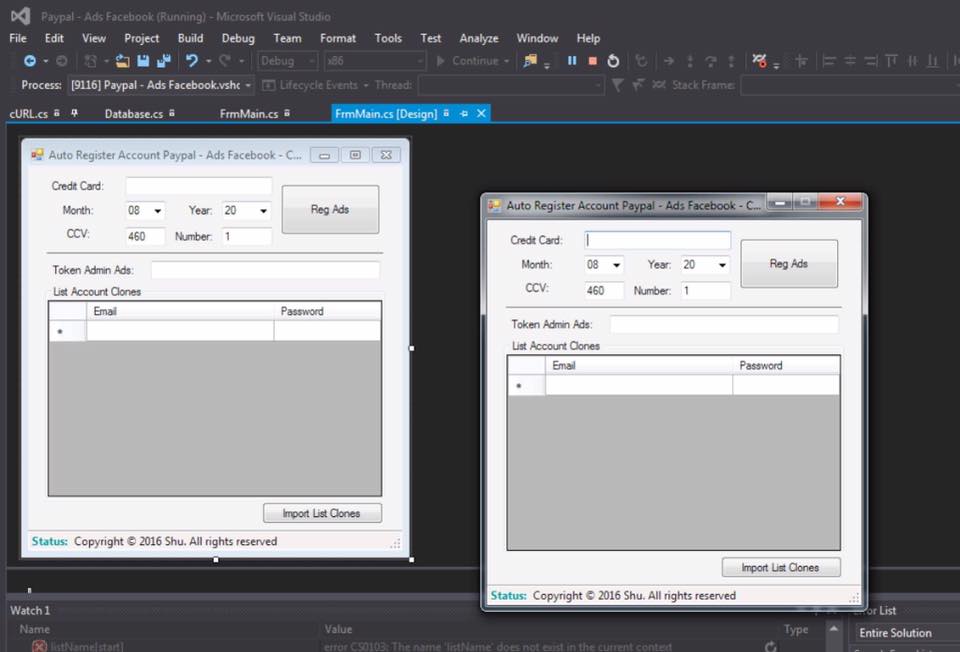Click the Open File folder icon
The image size is (960, 652).
click(x=122, y=61)
